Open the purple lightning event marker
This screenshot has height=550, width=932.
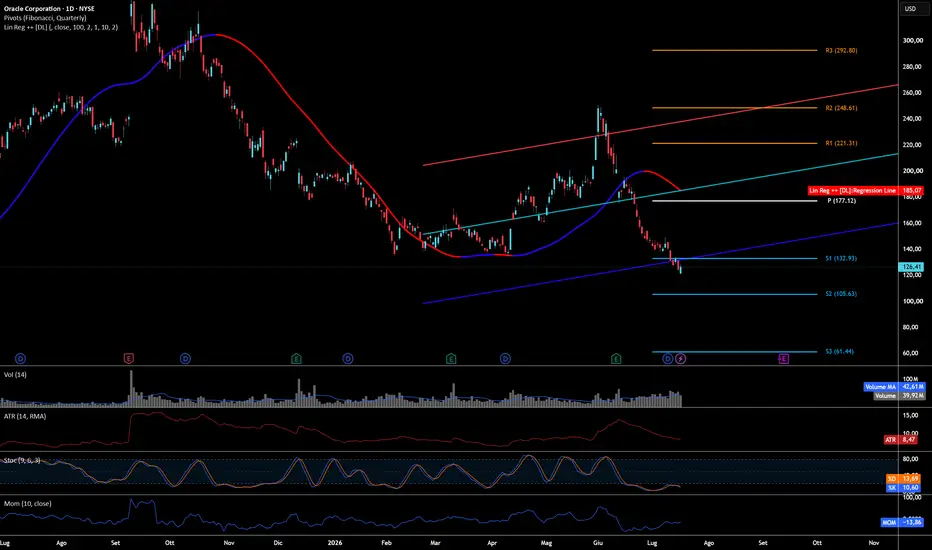pyautogui.click(x=681, y=359)
